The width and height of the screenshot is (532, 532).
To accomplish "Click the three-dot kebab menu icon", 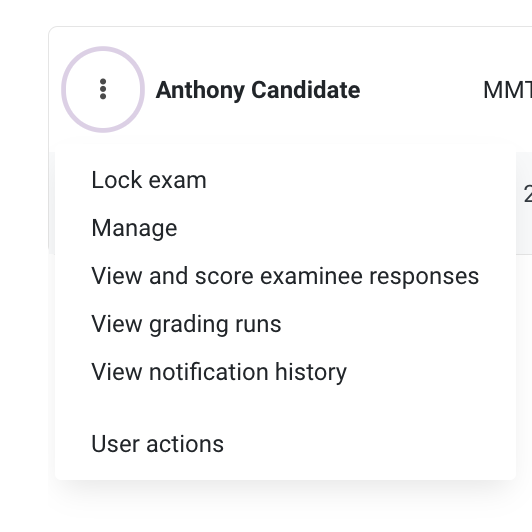I will click(x=103, y=90).
